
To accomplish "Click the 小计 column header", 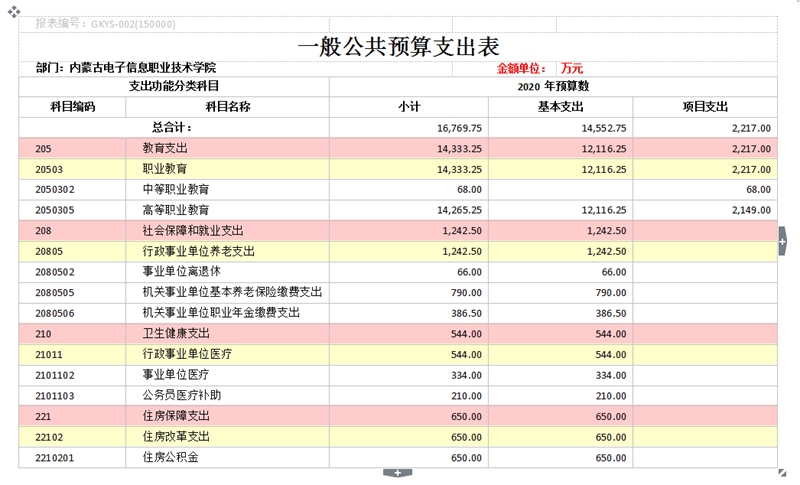I will [408, 106].
